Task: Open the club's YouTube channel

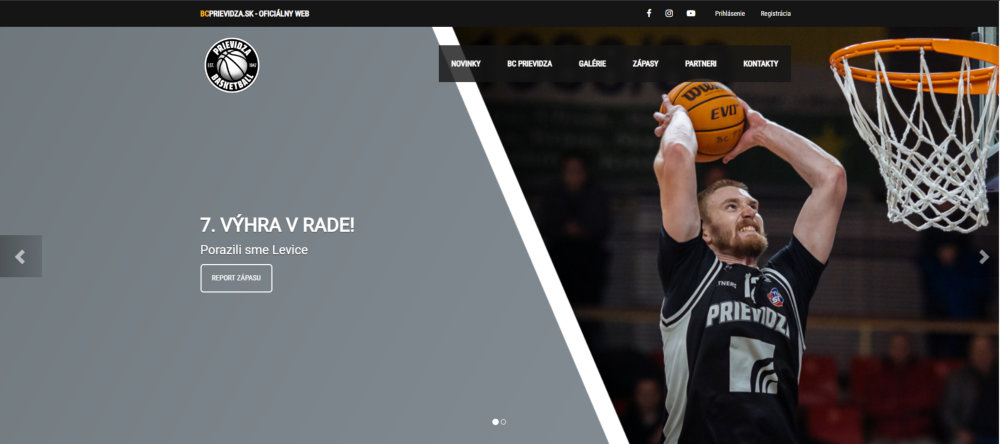Action: (x=691, y=13)
